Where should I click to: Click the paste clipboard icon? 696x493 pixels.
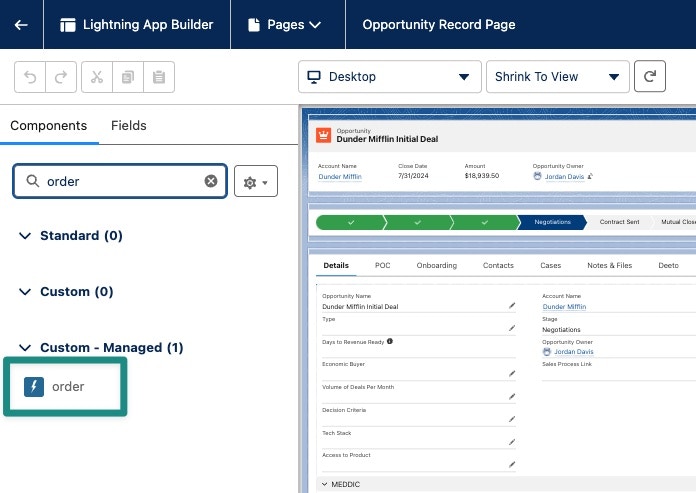[159, 77]
